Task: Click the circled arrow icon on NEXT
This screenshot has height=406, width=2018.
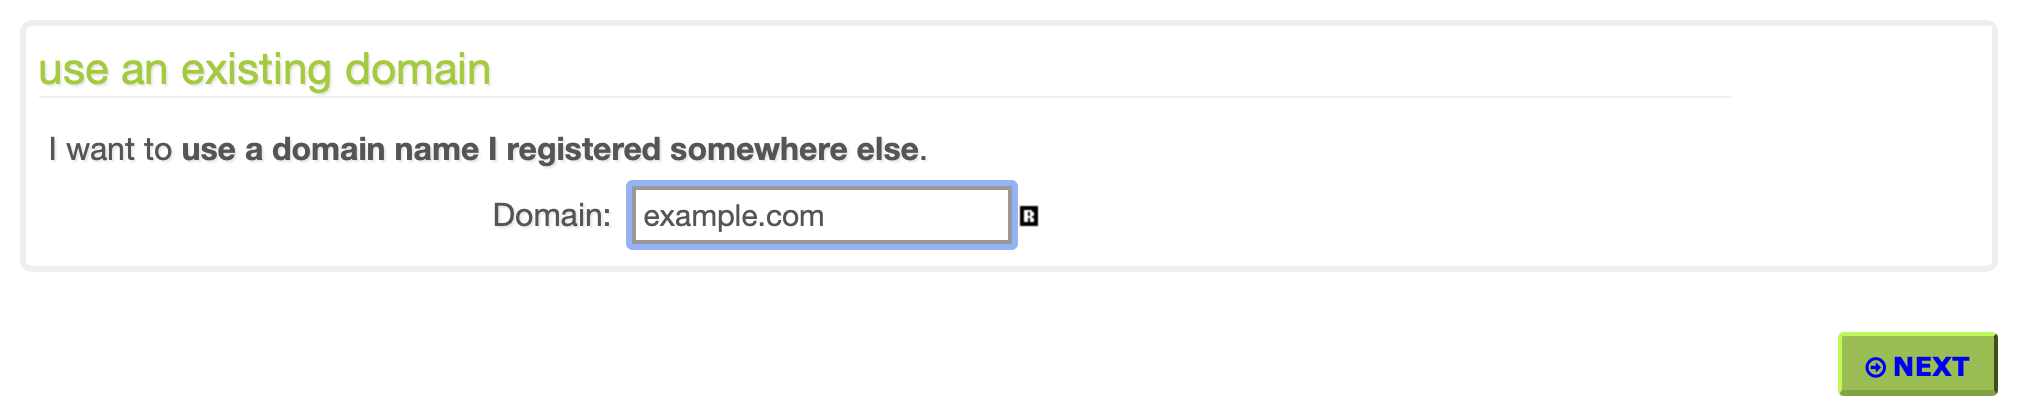Action: tap(1875, 367)
